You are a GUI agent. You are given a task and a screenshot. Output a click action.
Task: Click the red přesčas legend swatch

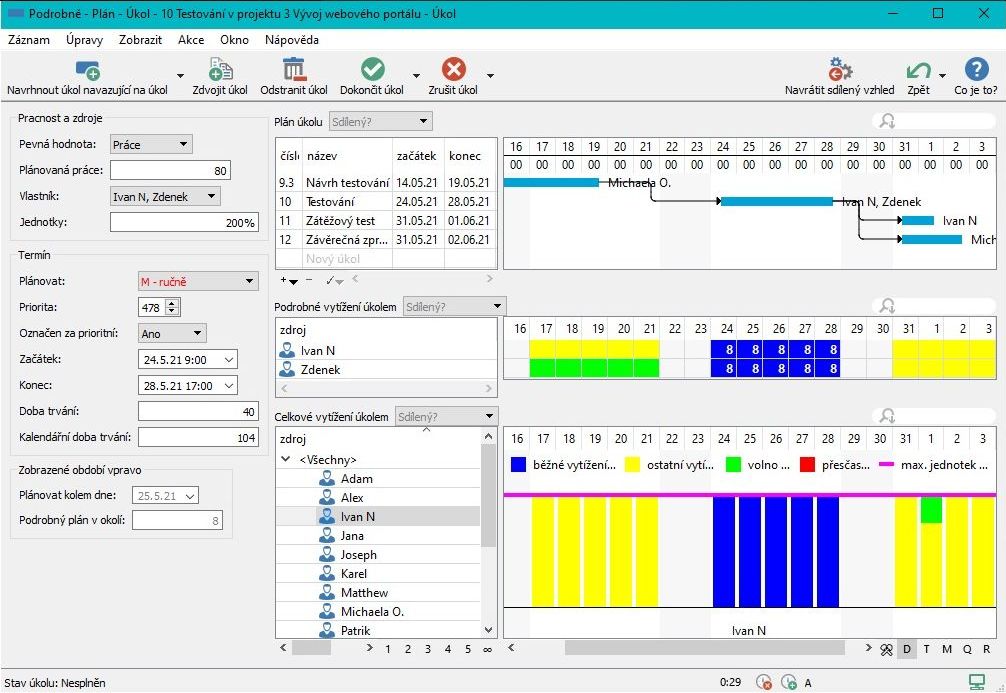pyautogui.click(x=807, y=465)
